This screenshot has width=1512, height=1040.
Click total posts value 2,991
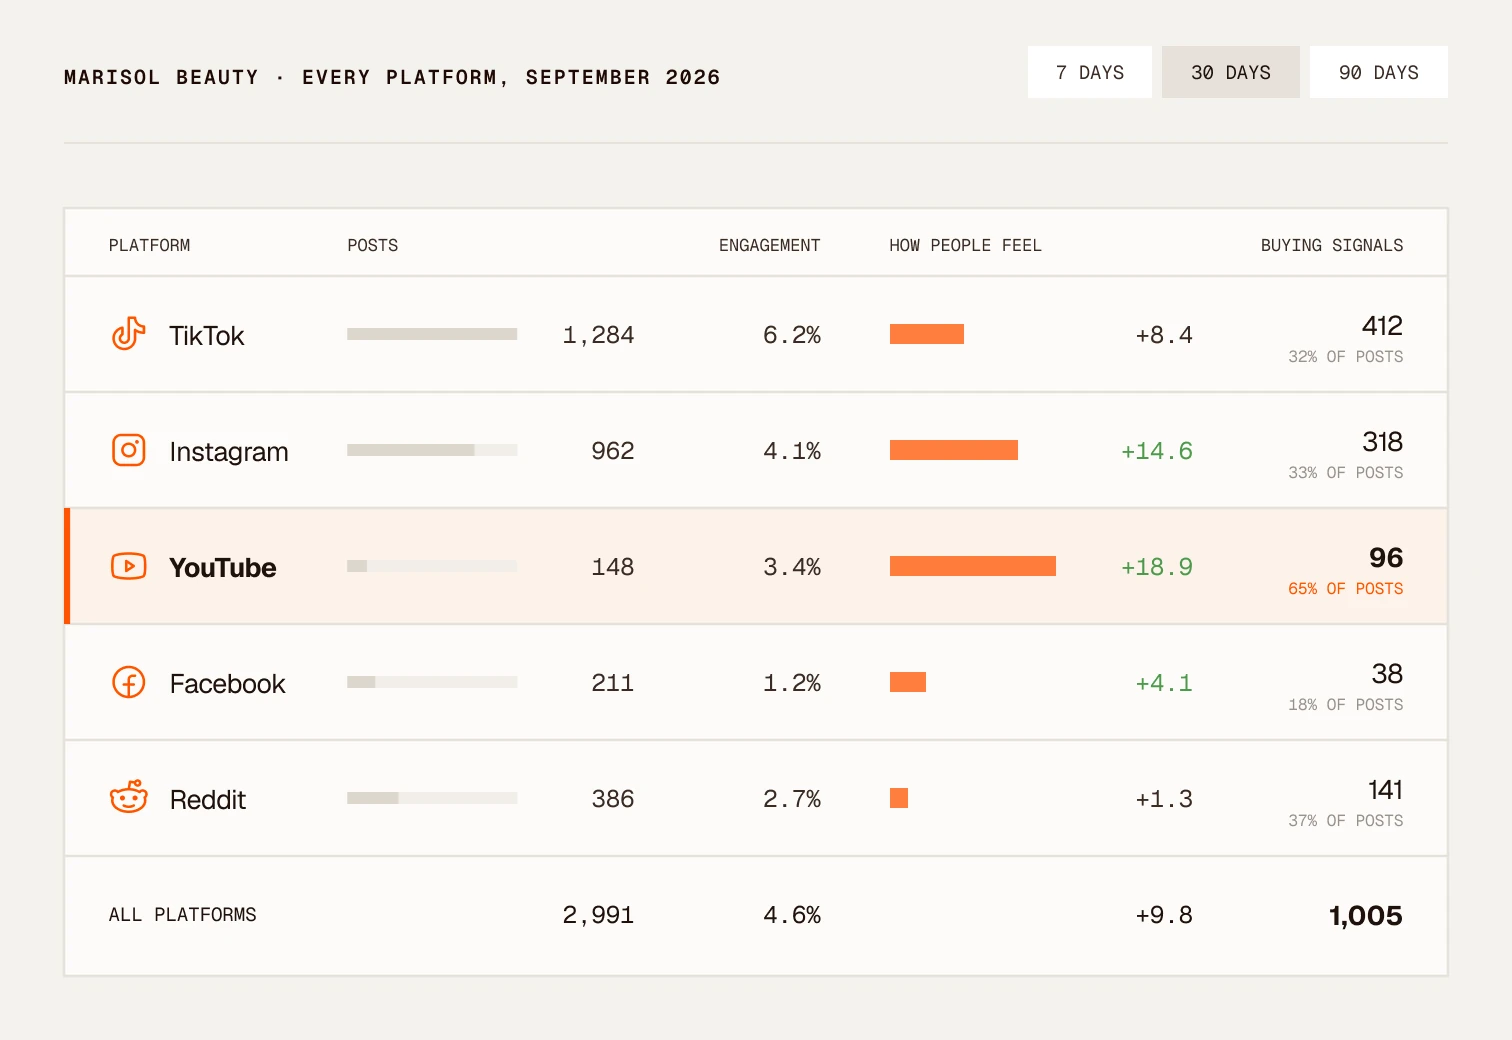[598, 915]
